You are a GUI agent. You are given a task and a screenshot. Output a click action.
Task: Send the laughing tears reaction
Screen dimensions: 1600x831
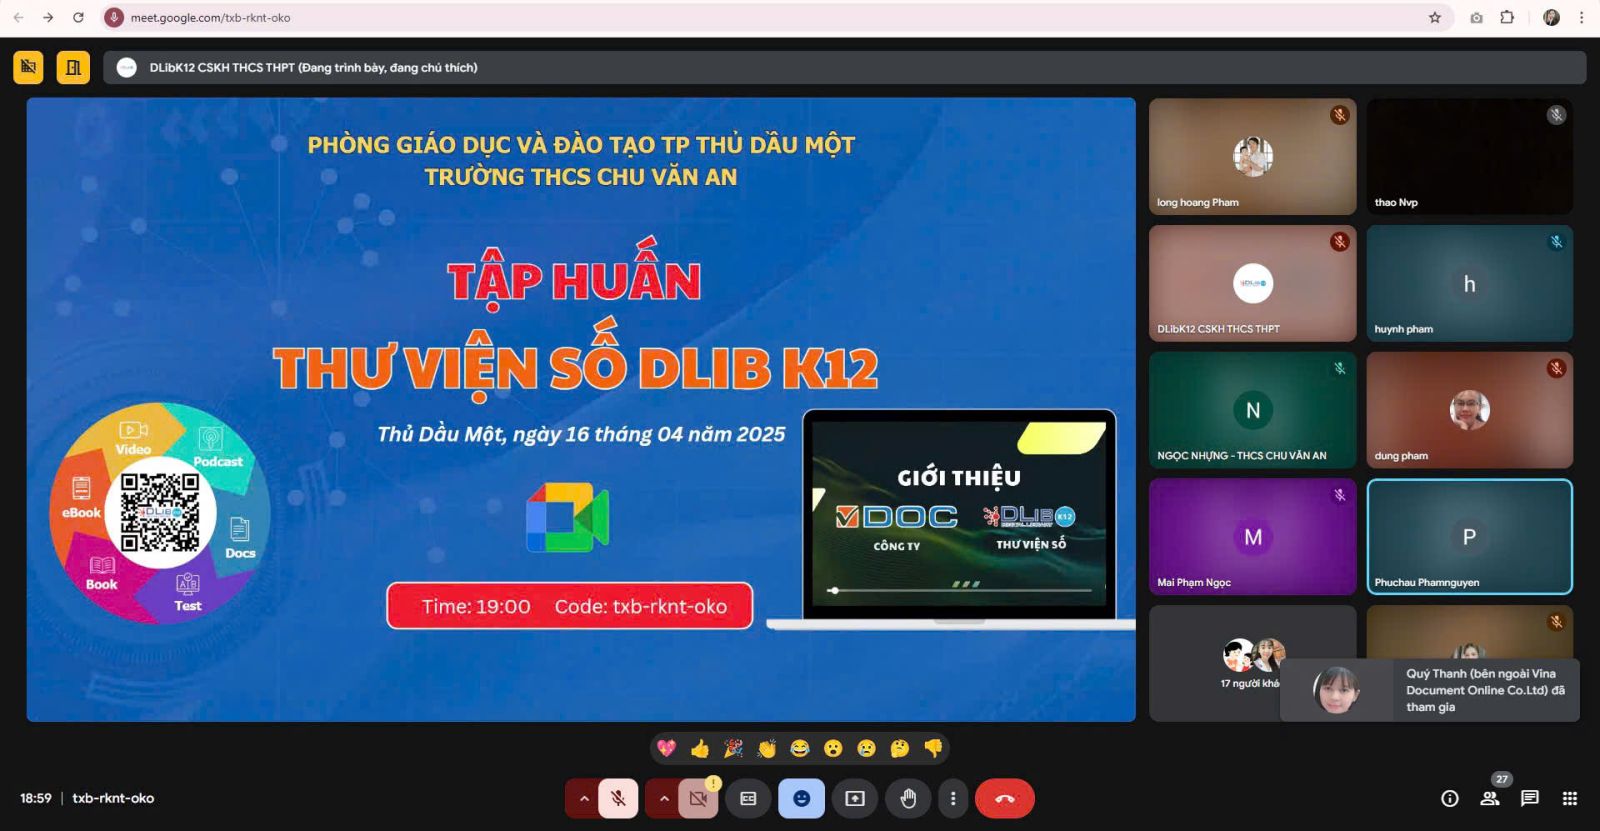800,748
